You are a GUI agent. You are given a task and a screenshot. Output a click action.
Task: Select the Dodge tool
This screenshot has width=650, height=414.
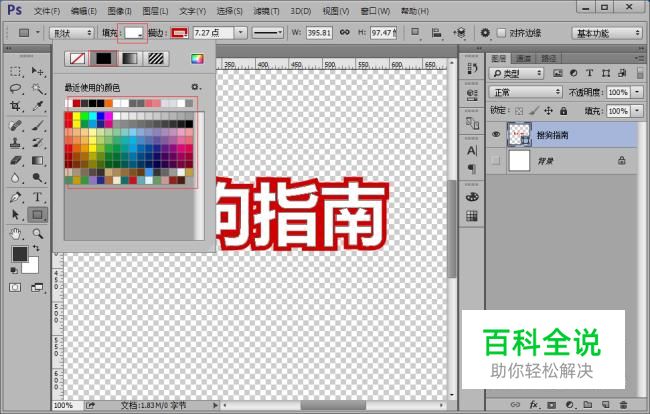(37, 177)
